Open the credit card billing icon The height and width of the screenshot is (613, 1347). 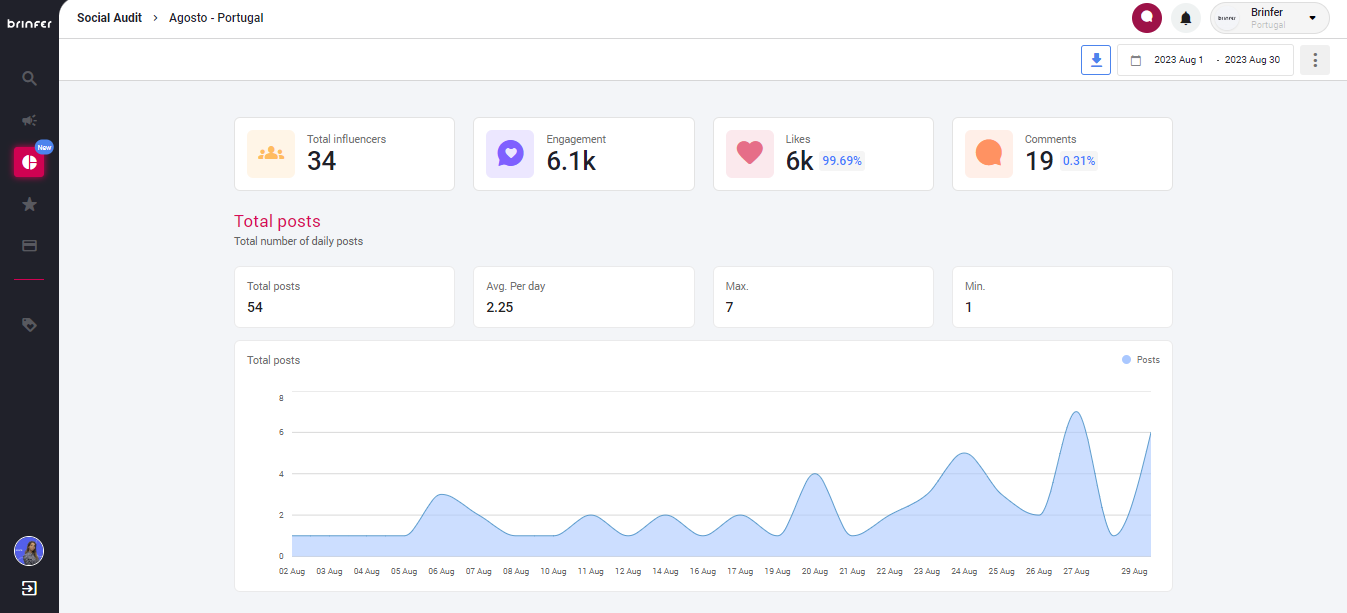(29, 245)
